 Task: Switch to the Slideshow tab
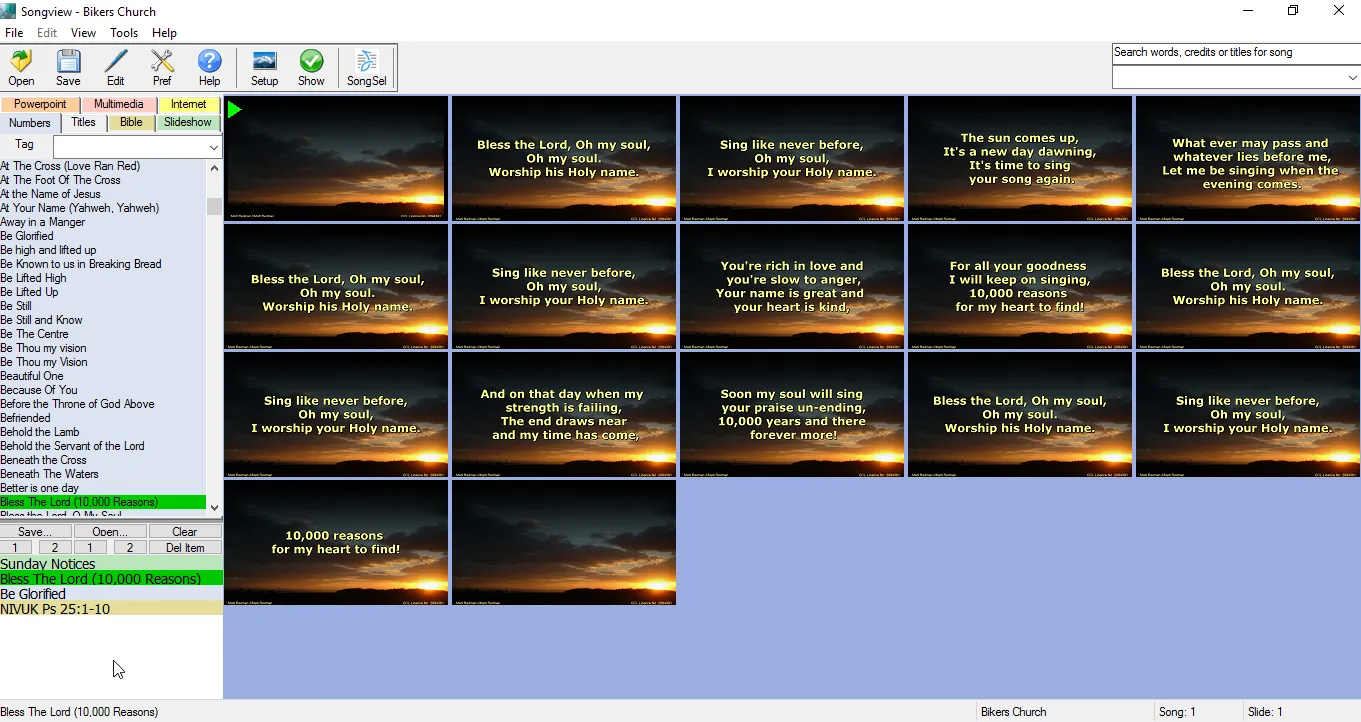click(x=188, y=122)
